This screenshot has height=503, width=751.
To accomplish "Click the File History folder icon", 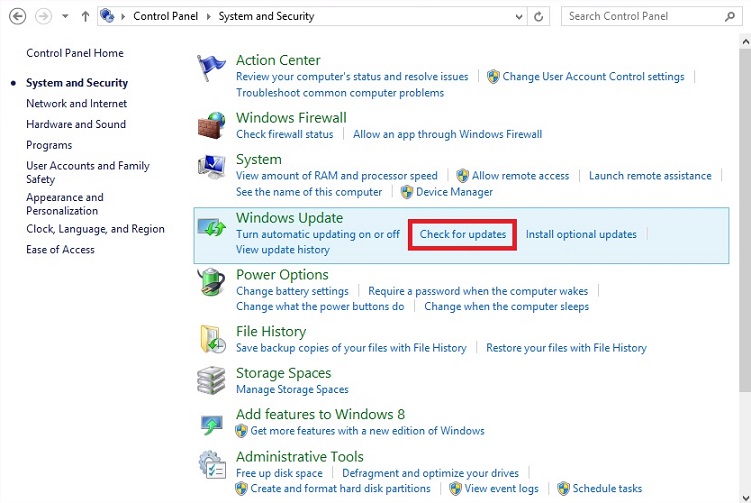I will coord(211,339).
